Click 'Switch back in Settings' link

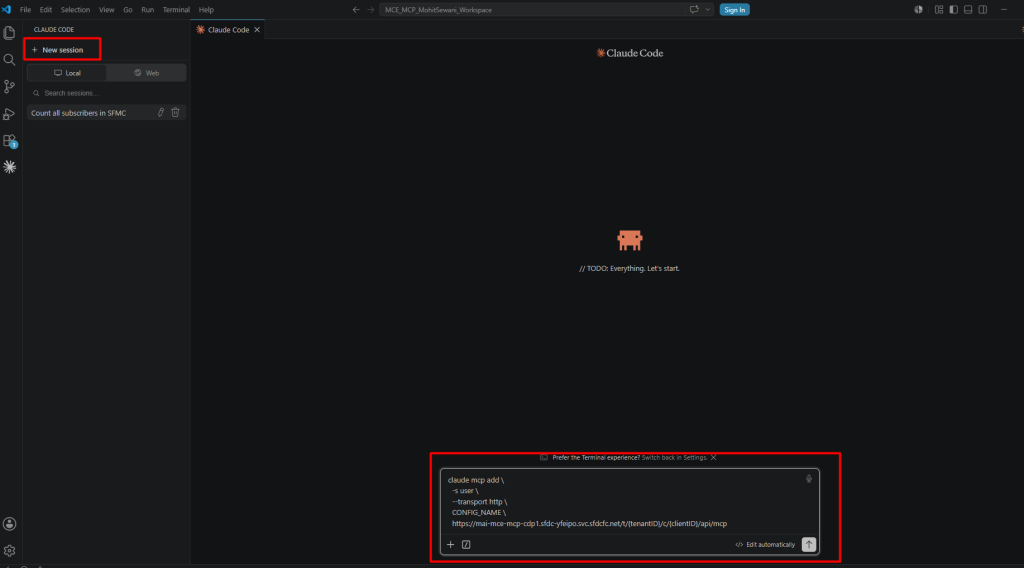(674, 458)
